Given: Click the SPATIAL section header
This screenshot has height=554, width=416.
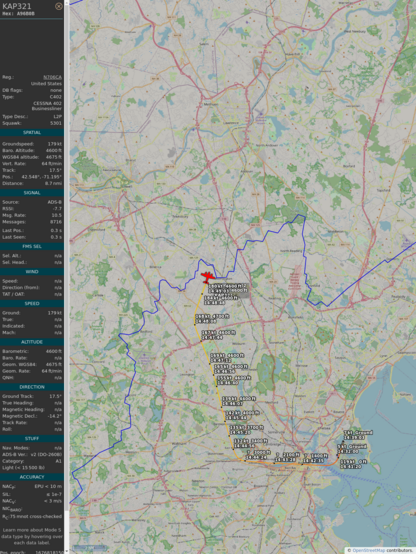Looking at the screenshot, I should coord(32,132).
